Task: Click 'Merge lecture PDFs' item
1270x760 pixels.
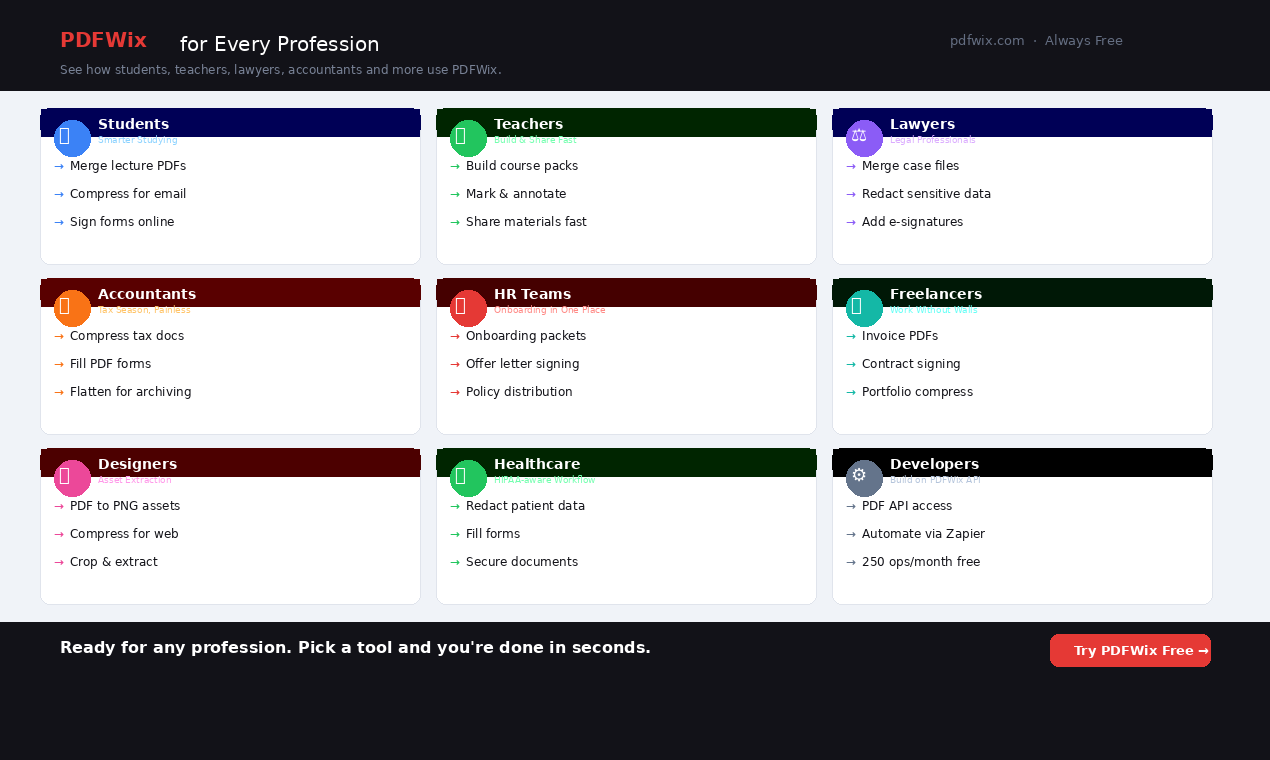Action: coord(128,166)
